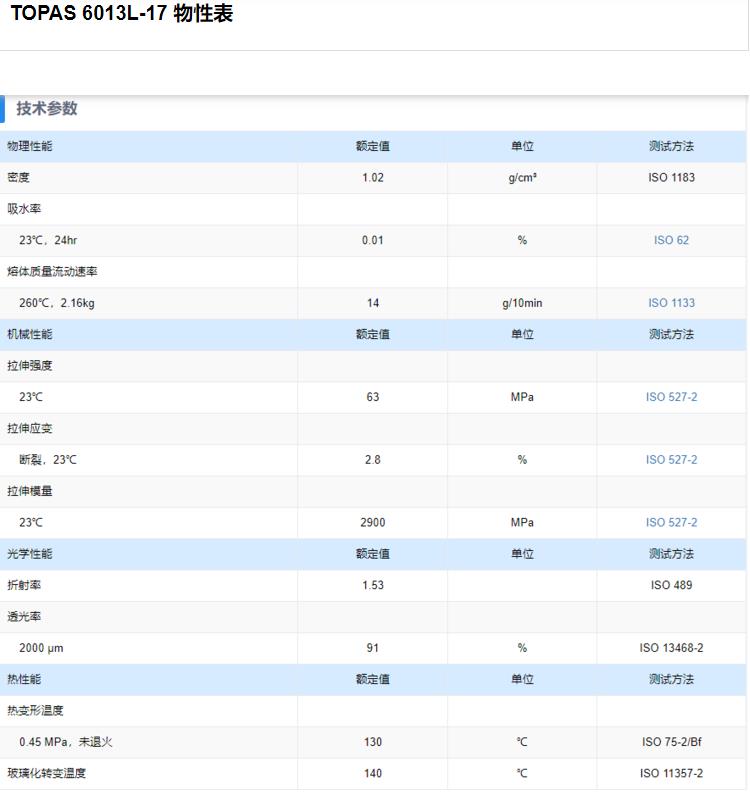Click 测试方法 header in the 机械性能 row
The height and width of the screenshot is (794, 750).
[671, 334]
